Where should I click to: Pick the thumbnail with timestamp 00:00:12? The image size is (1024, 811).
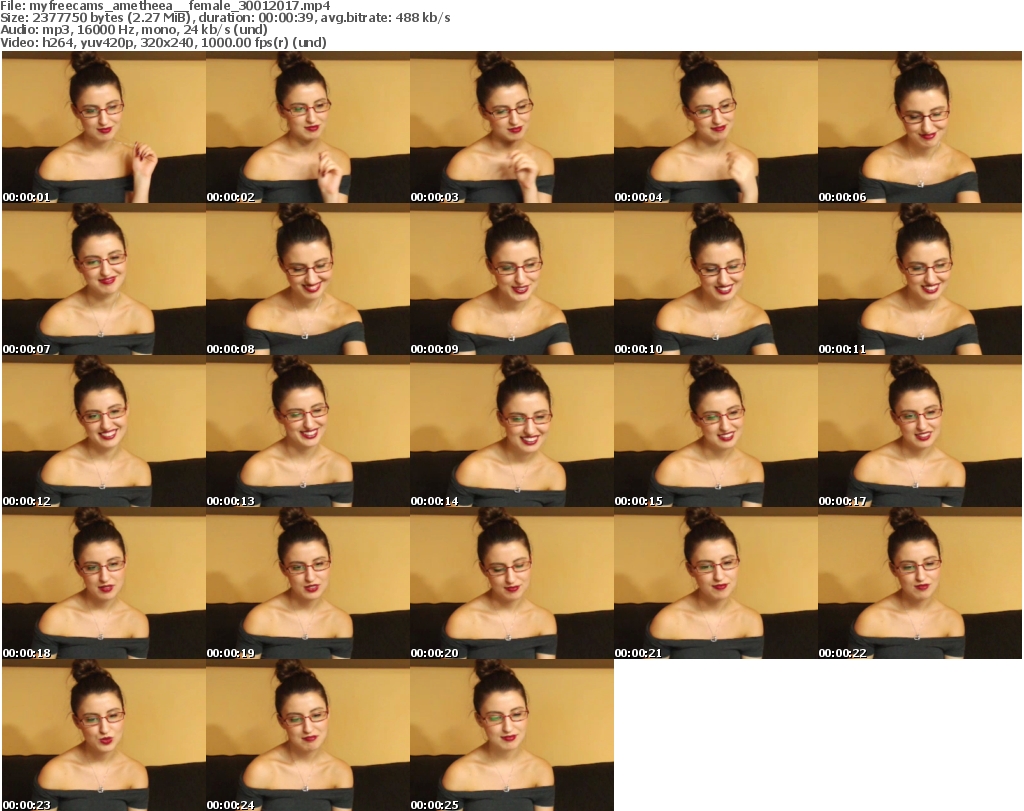click(104, 432)
